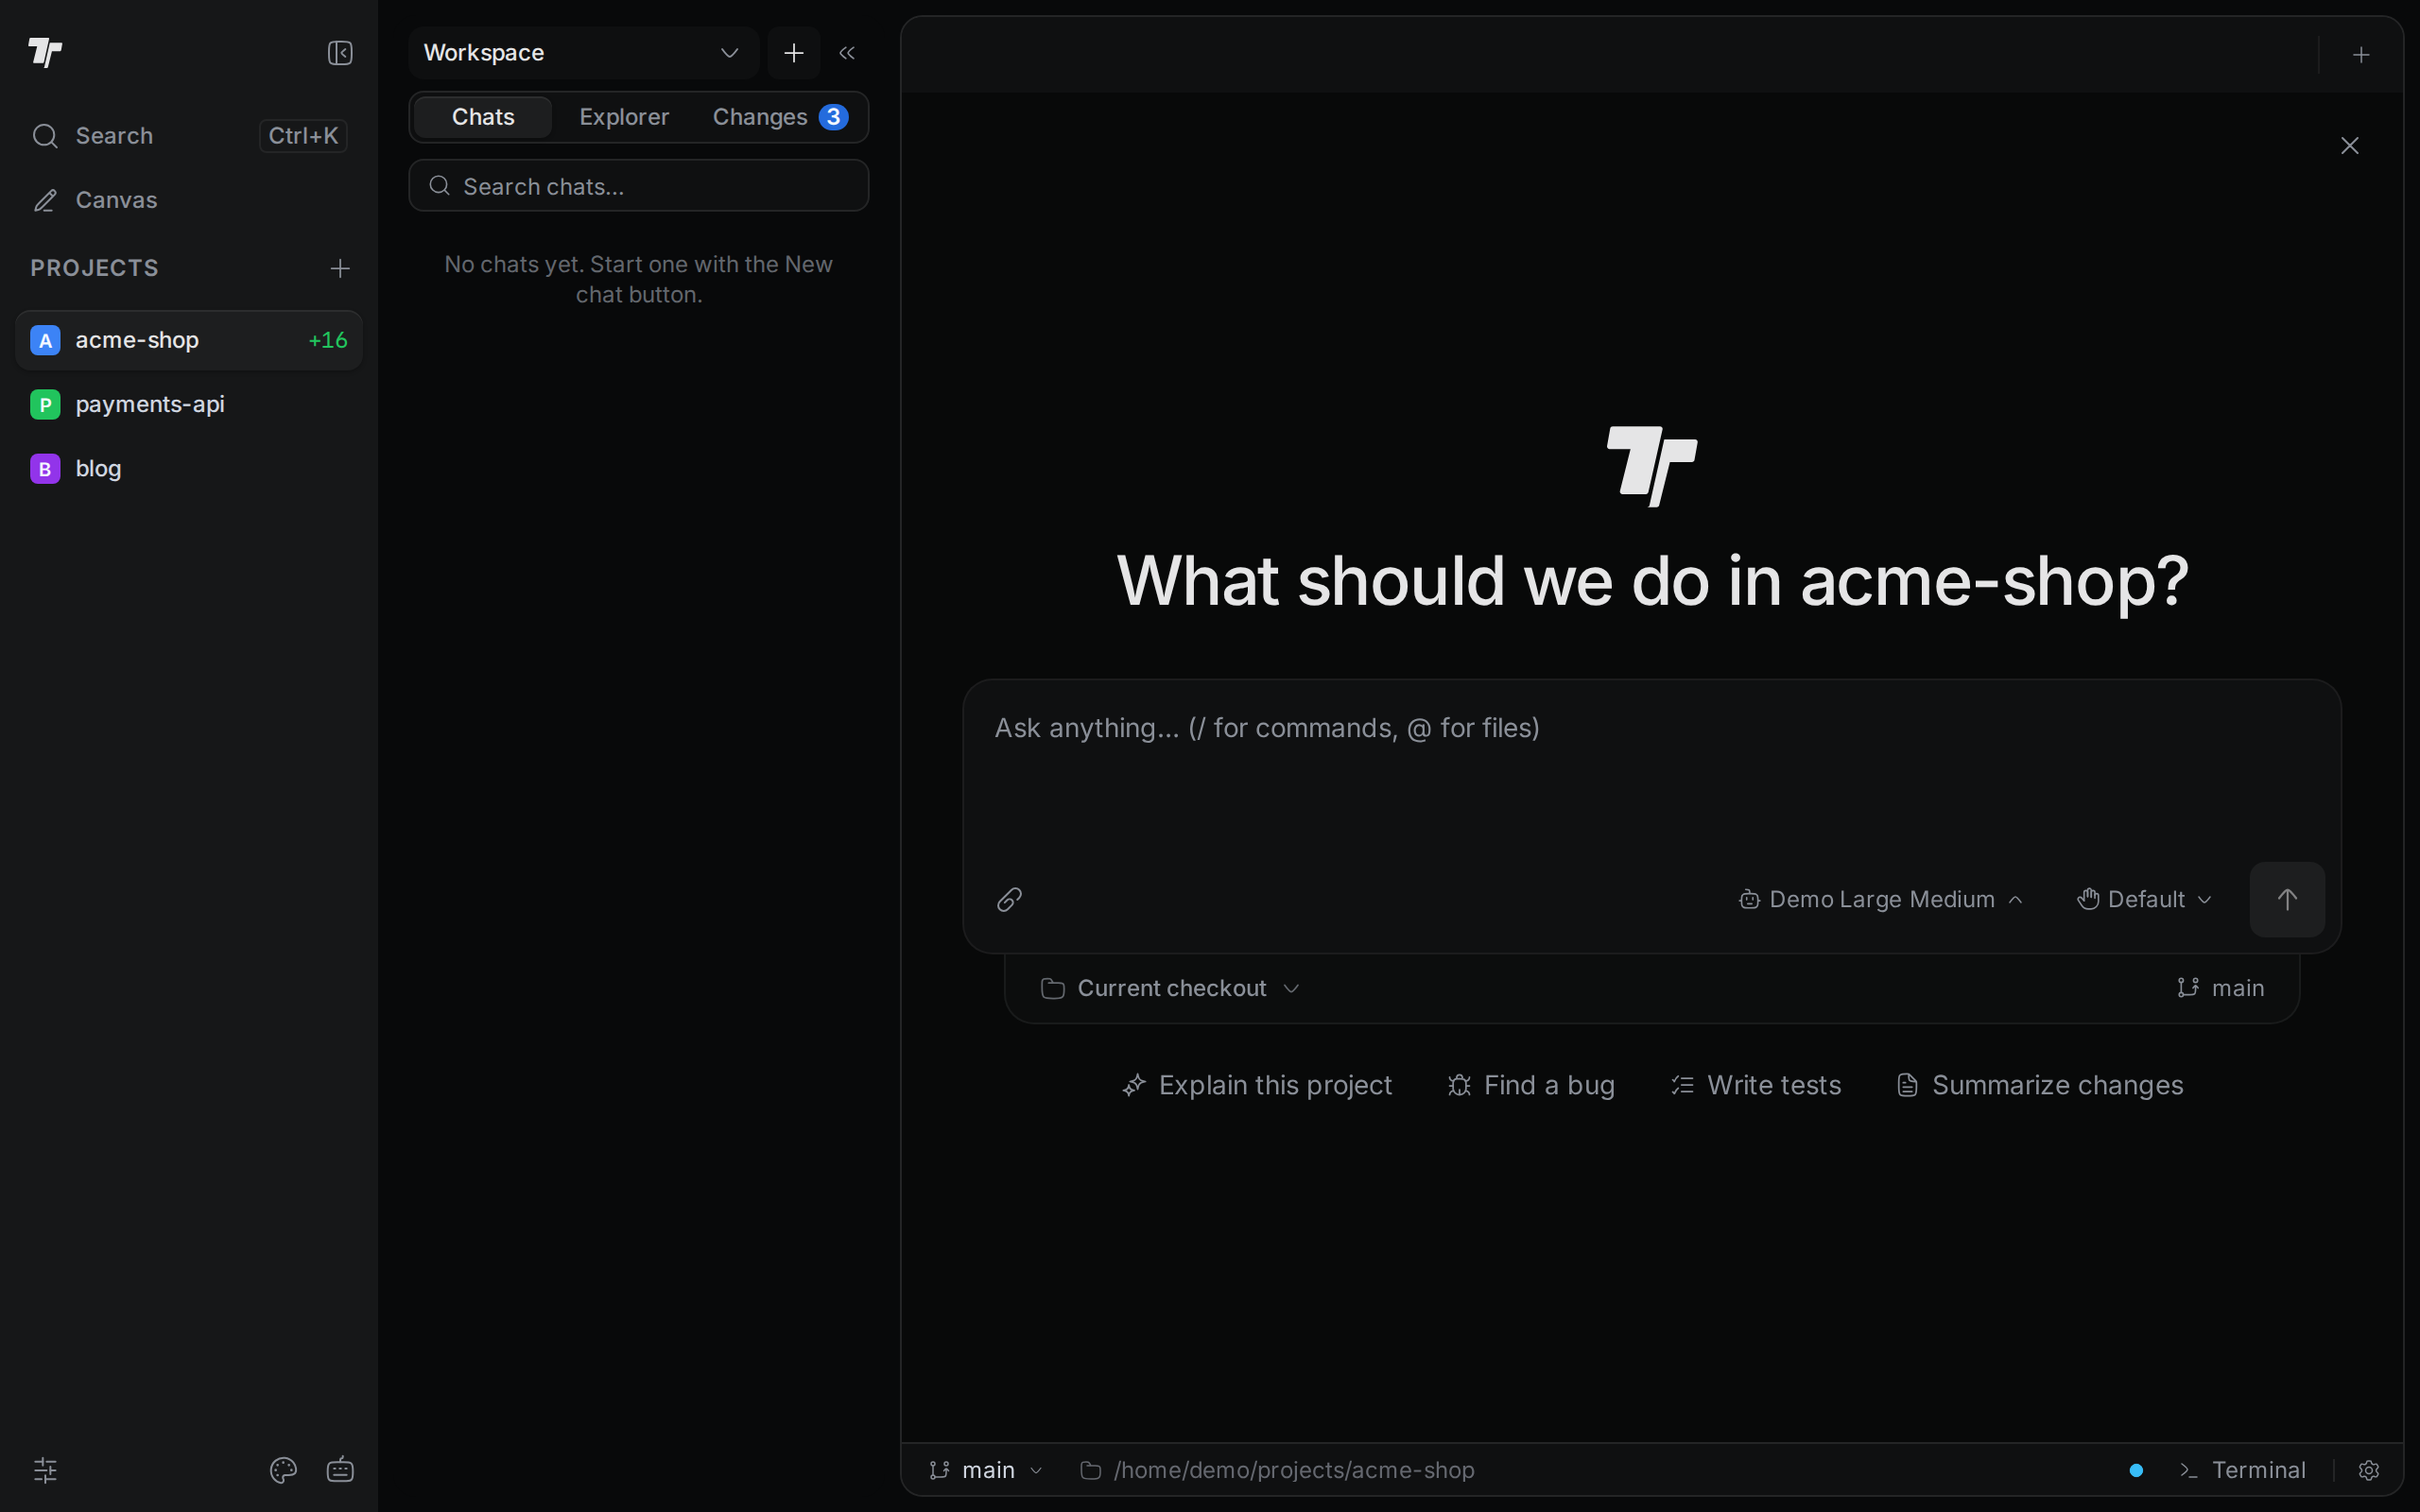The width and height of the screenshot is (2420, 1512).
Task: Click the Changes count badge showing 3
Action: pyautogui.click(x=833, y=117)
